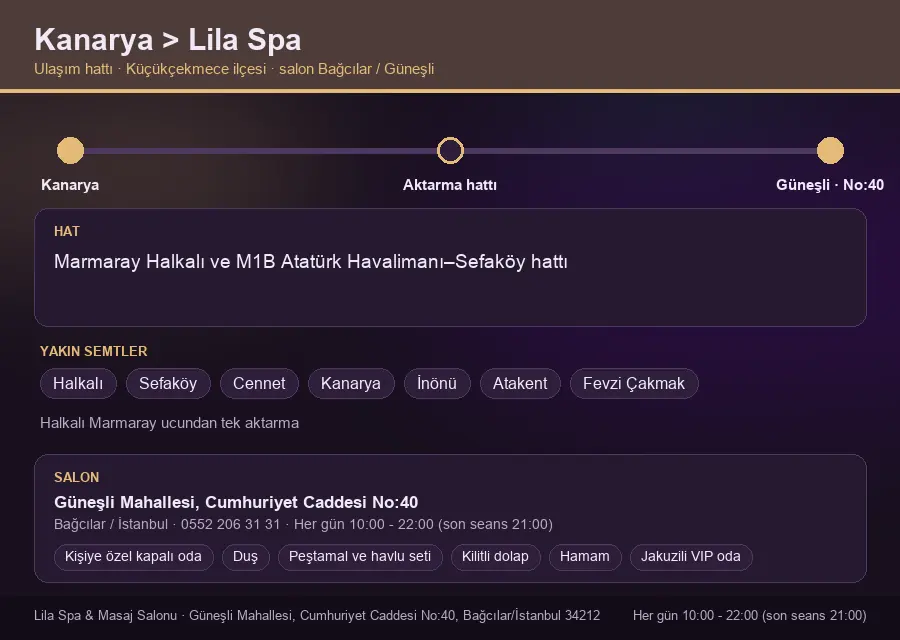Select the İnönü neighborhood chip
900x640 pixels.
pos(437,383)
